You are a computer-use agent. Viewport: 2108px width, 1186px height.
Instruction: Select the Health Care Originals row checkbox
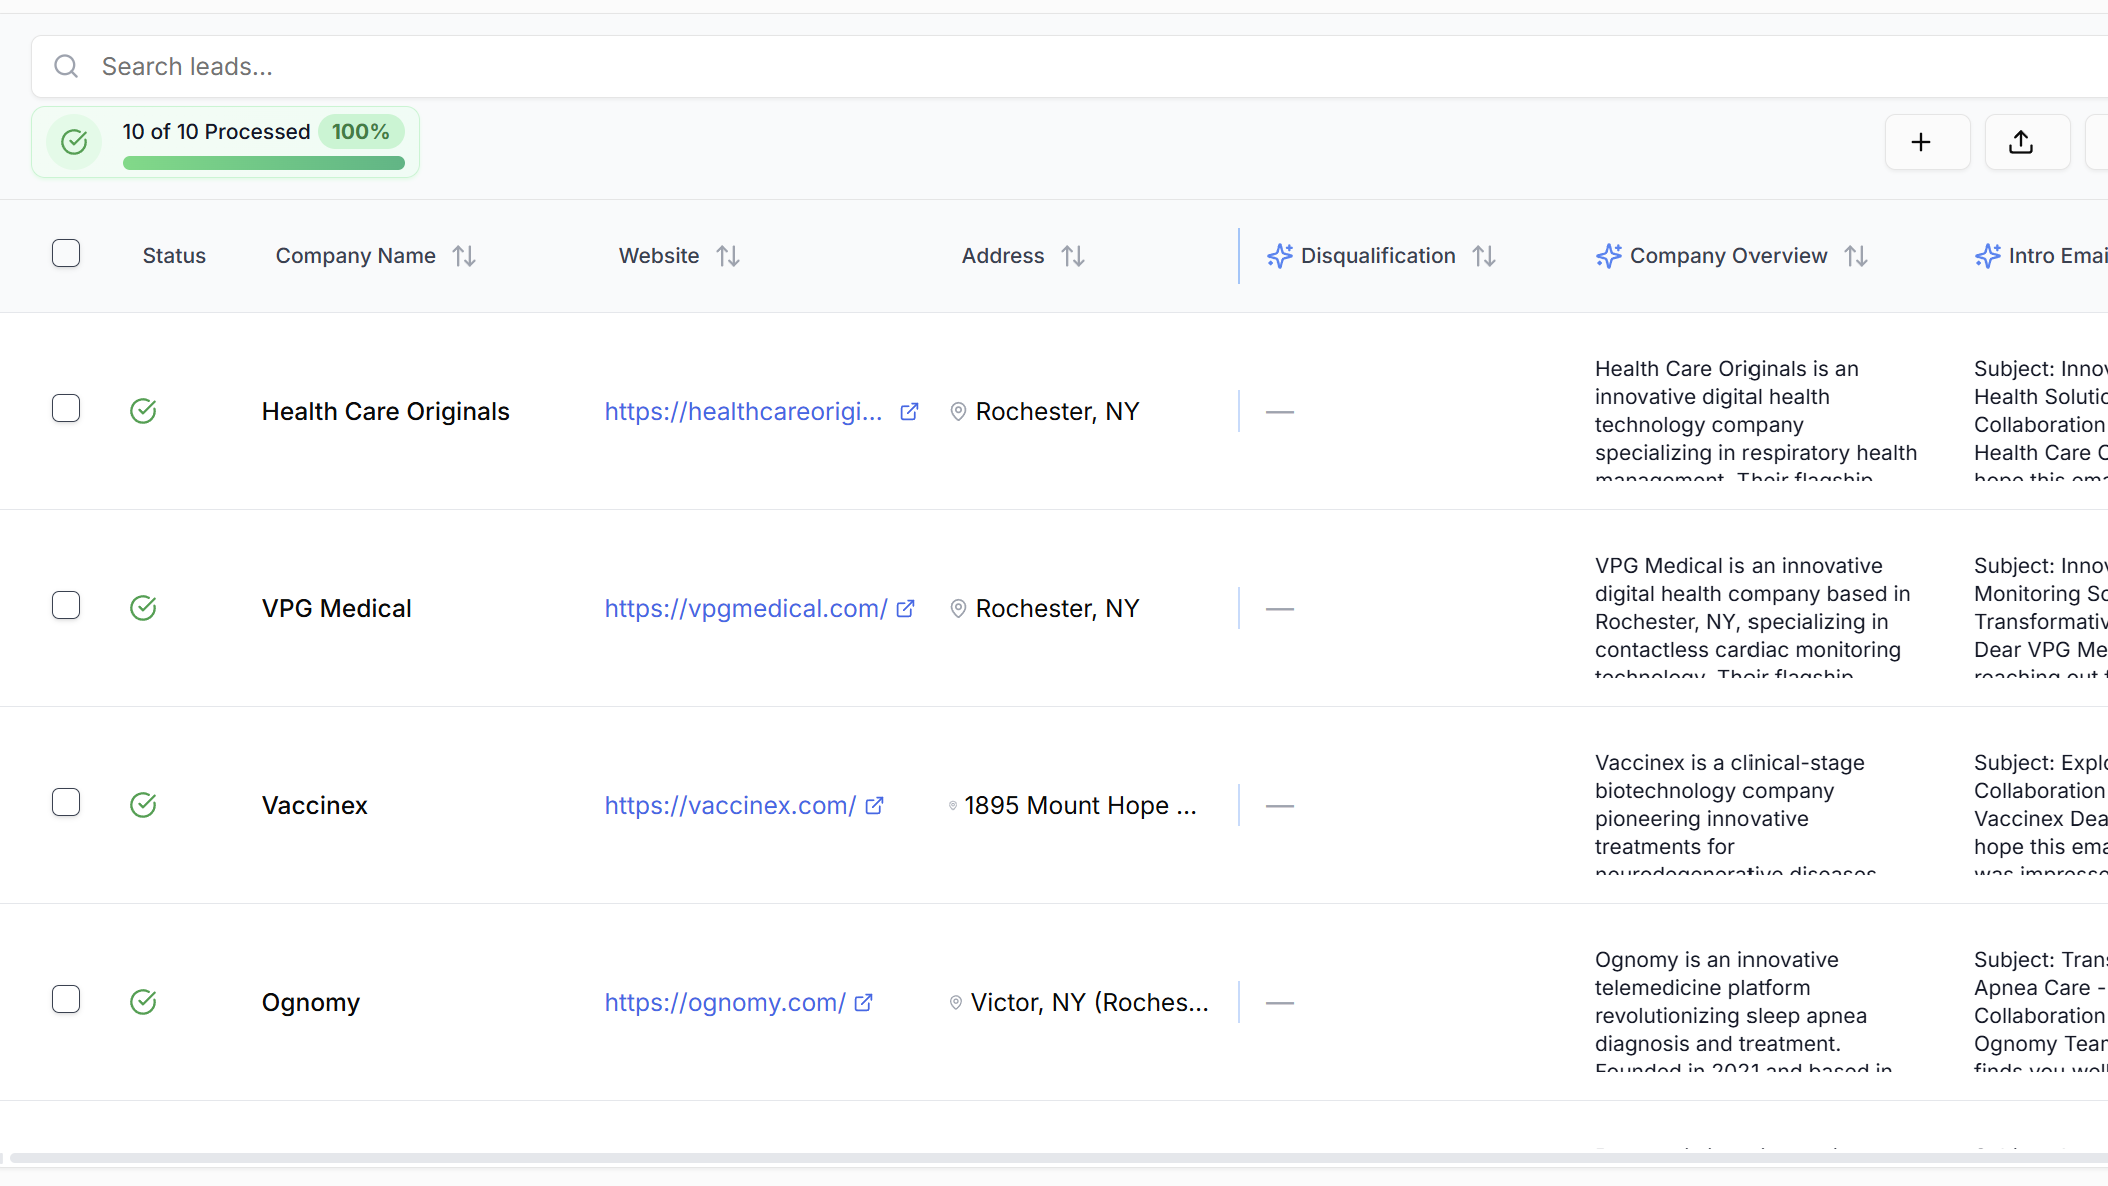[x=66, y=408]
